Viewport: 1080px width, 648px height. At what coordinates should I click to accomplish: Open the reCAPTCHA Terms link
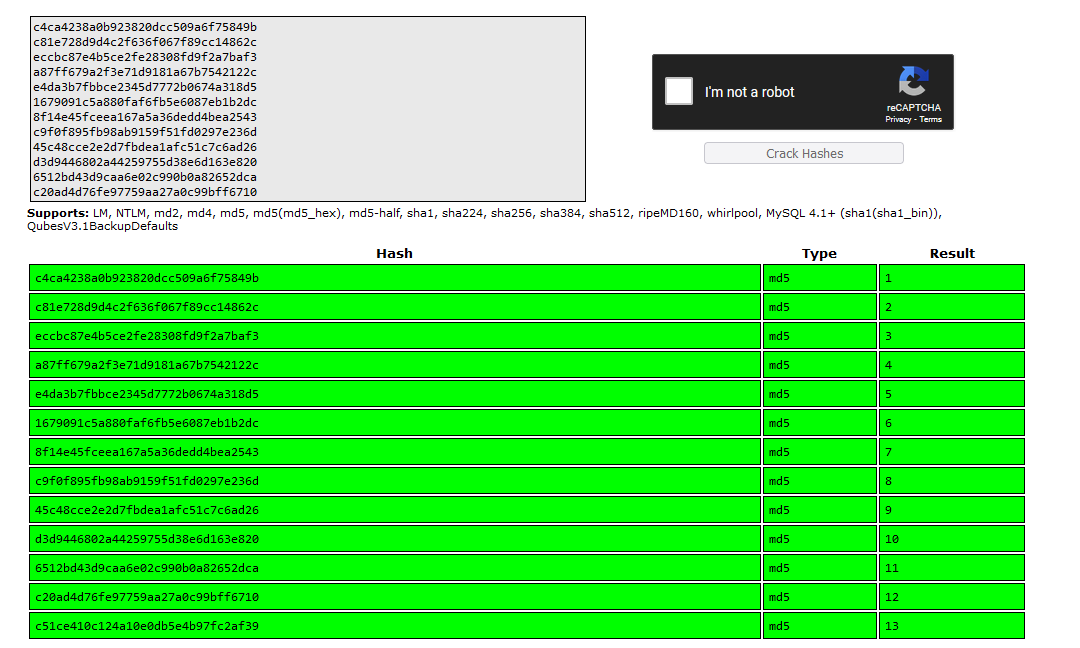[930, 119]
